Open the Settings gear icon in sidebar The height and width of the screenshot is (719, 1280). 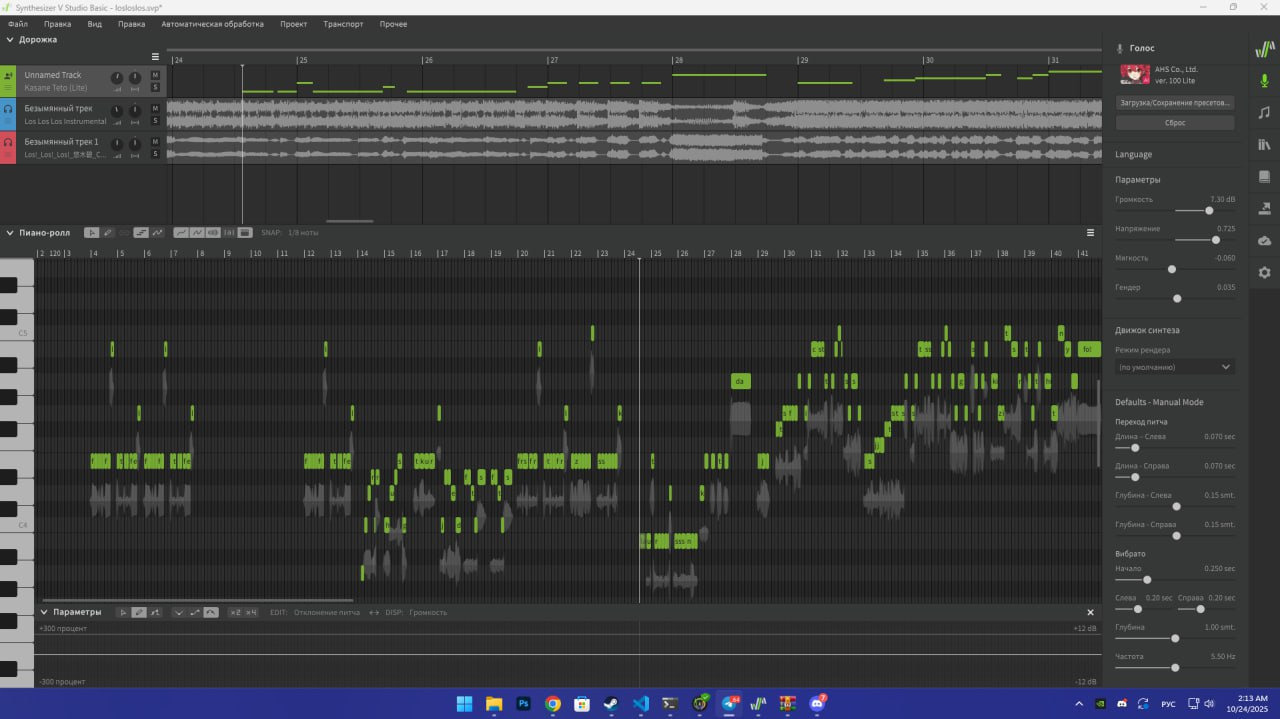pos(1264,272)
